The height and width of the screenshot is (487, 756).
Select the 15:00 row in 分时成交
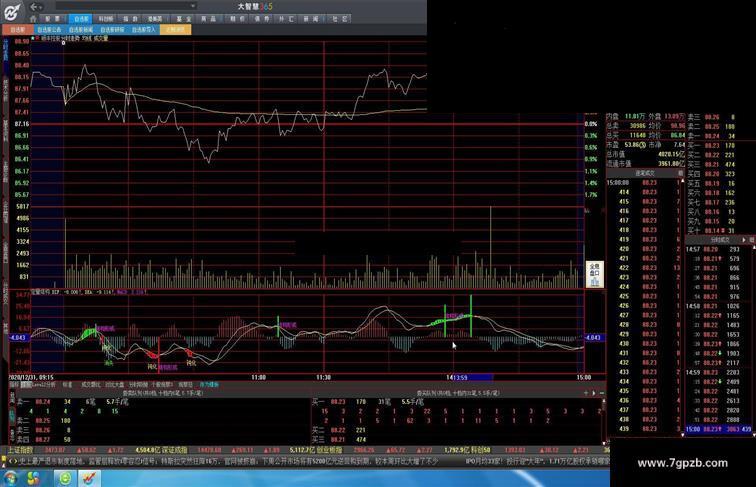718,429
